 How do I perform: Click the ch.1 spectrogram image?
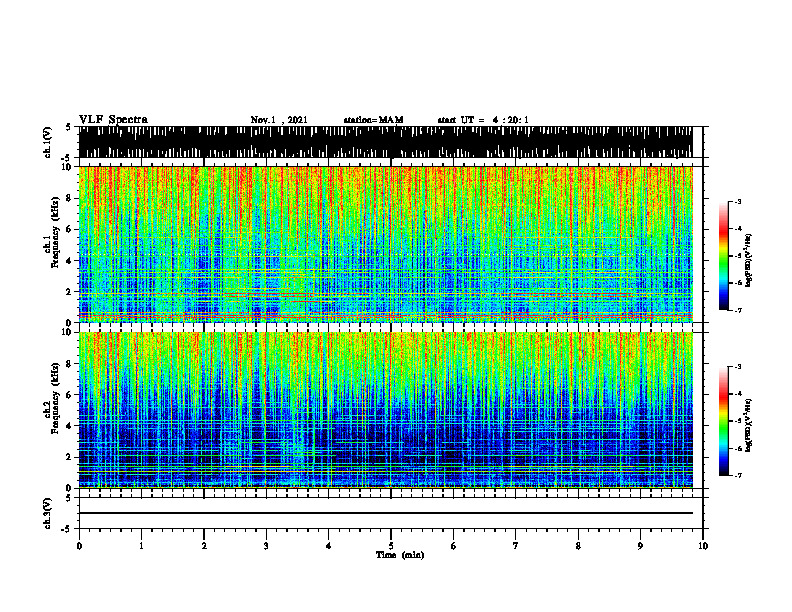[385, 244]
